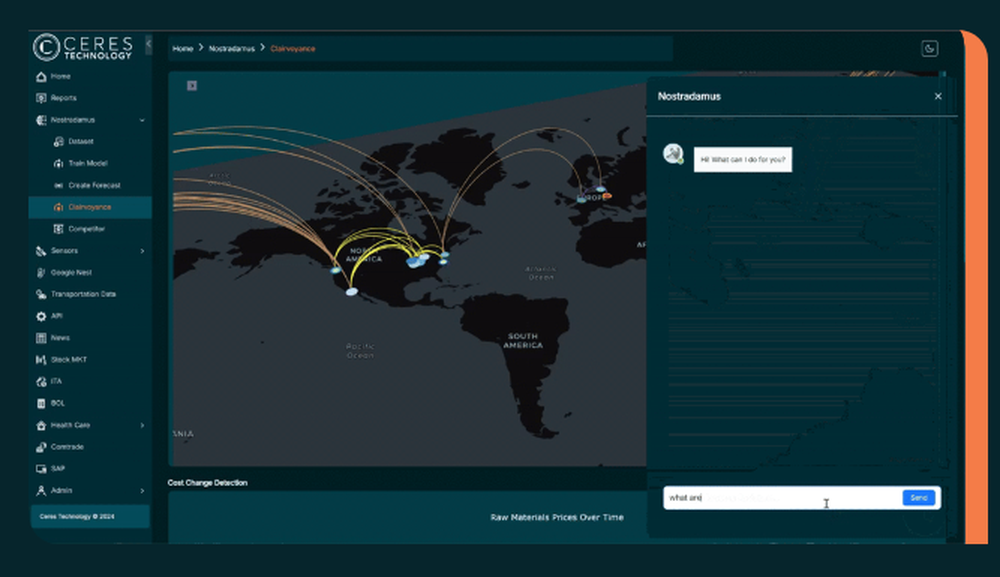Click the Clairvoyance breadcrumb

(292, 48)
